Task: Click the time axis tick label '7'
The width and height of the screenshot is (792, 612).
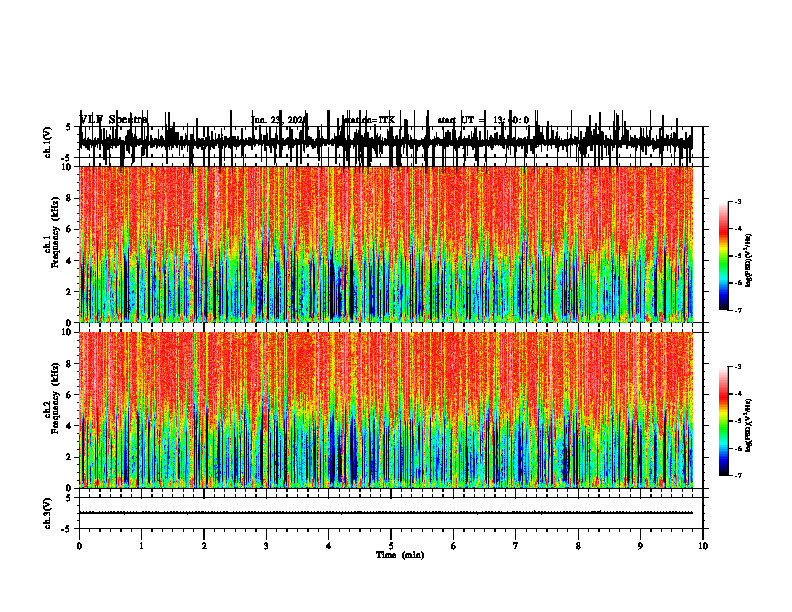Action: [516, 546]
